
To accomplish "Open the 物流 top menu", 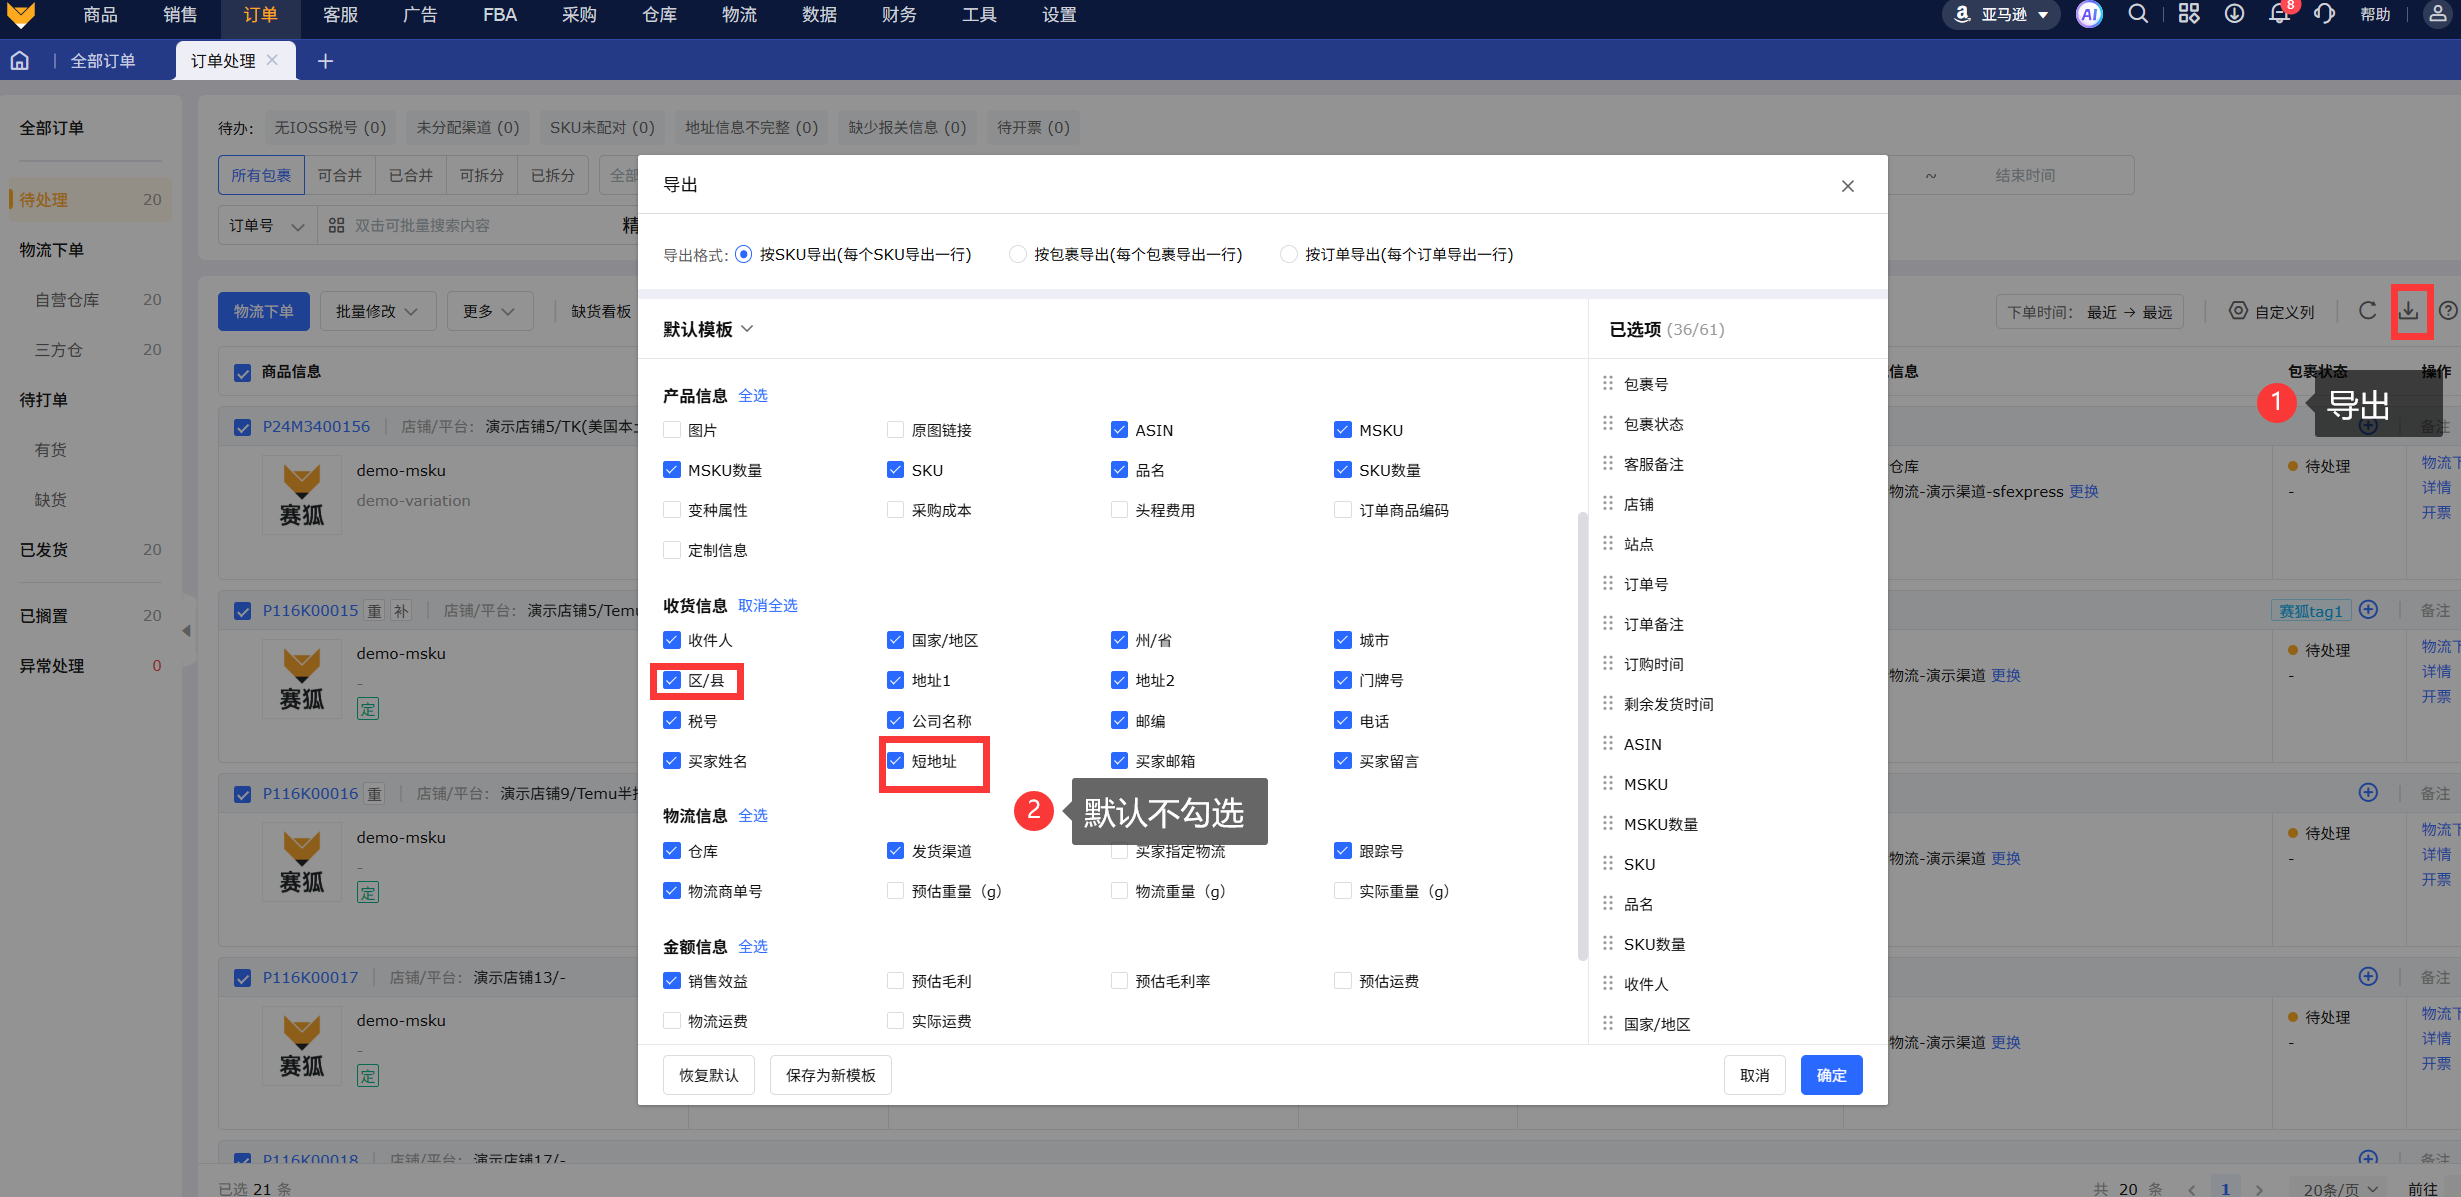I will click(739, 14).
